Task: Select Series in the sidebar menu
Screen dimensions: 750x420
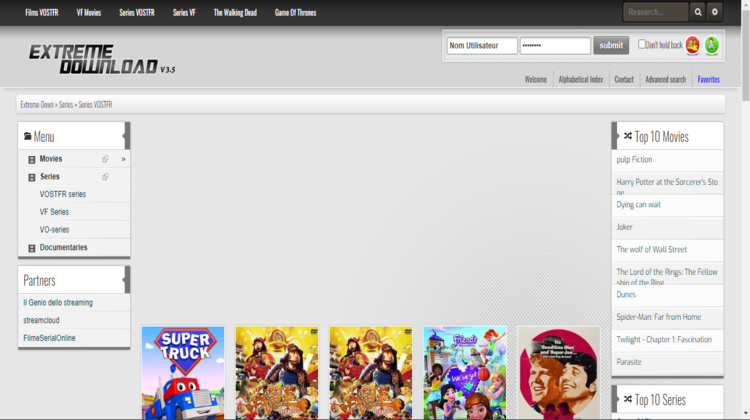Action: coord(50,177)
